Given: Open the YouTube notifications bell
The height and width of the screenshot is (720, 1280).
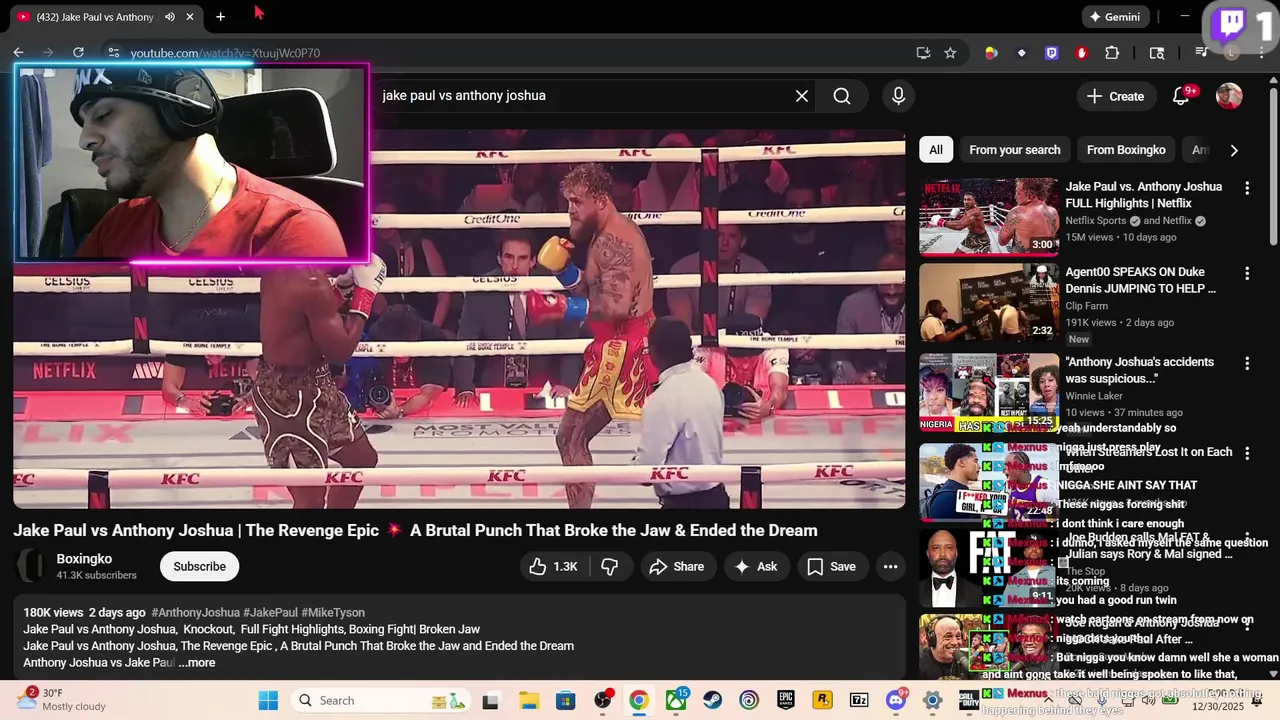Looking at the screenshot, I should click(1182, 96).
